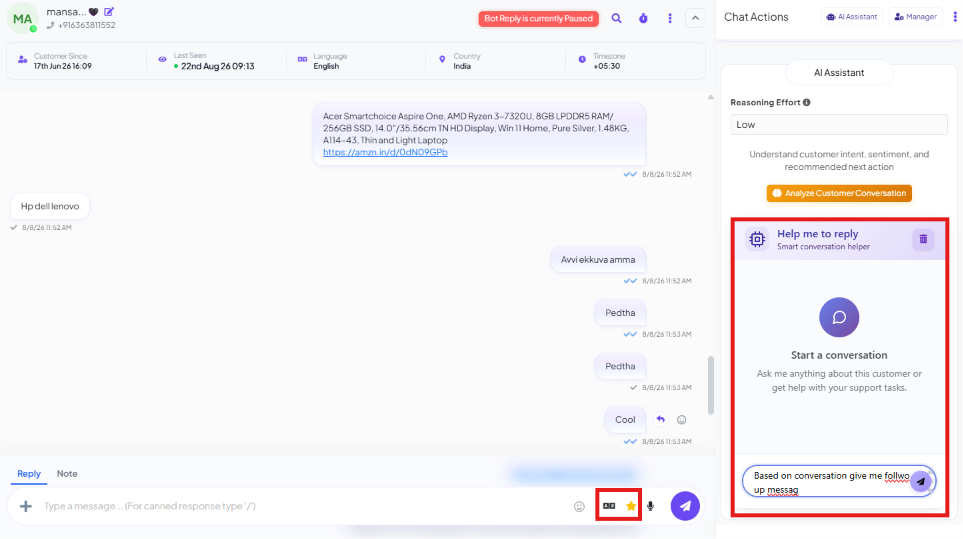
Task: Click the Help me to reply chip icon
Action: pos(757,239)
